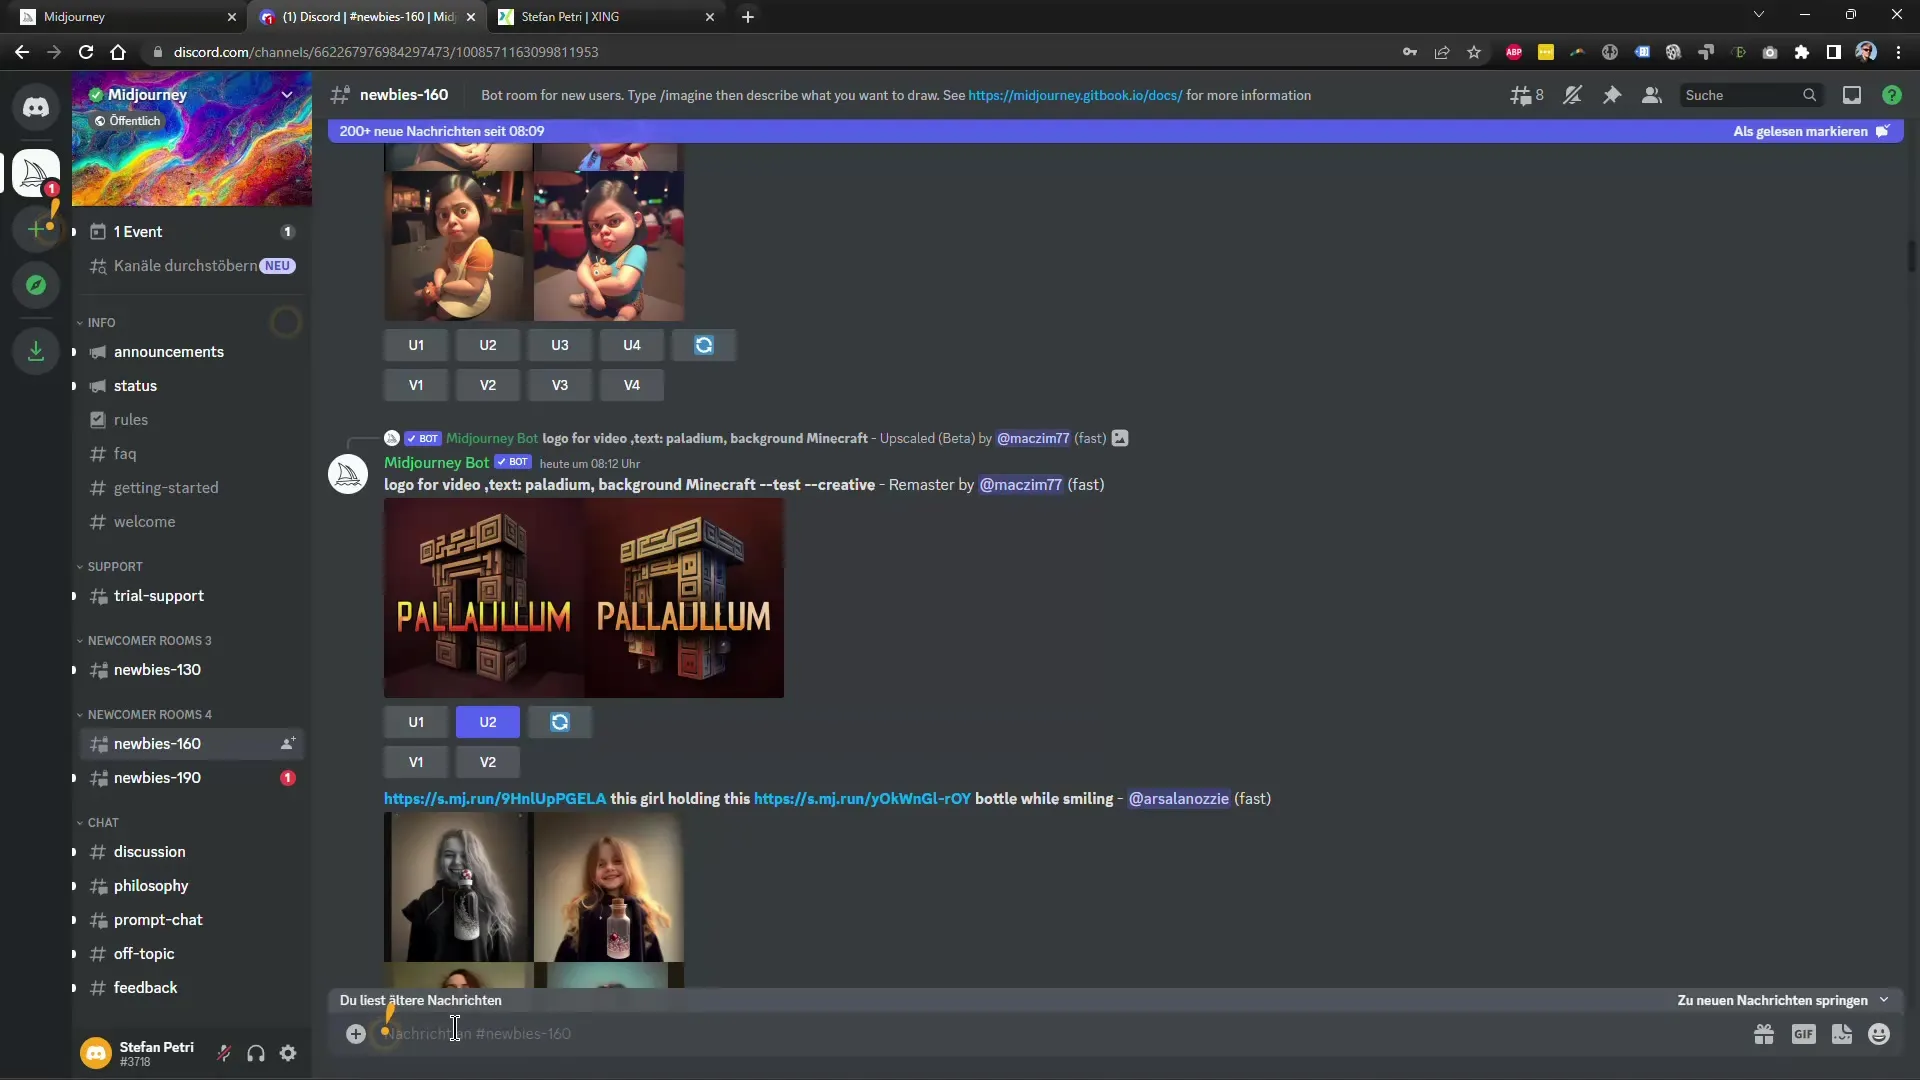The width and height of the screenshot is (1920, 1080).
Task: Click the GIF icon in message toolbar
Action: tap(1804, 1034)
